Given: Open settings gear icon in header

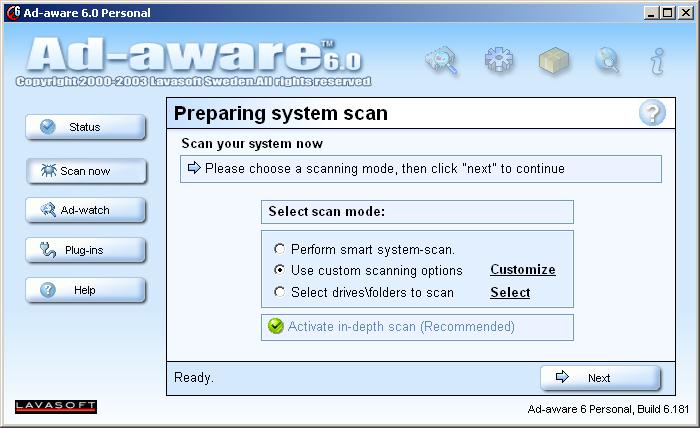Looking at the screenshot, I should 499,59.
